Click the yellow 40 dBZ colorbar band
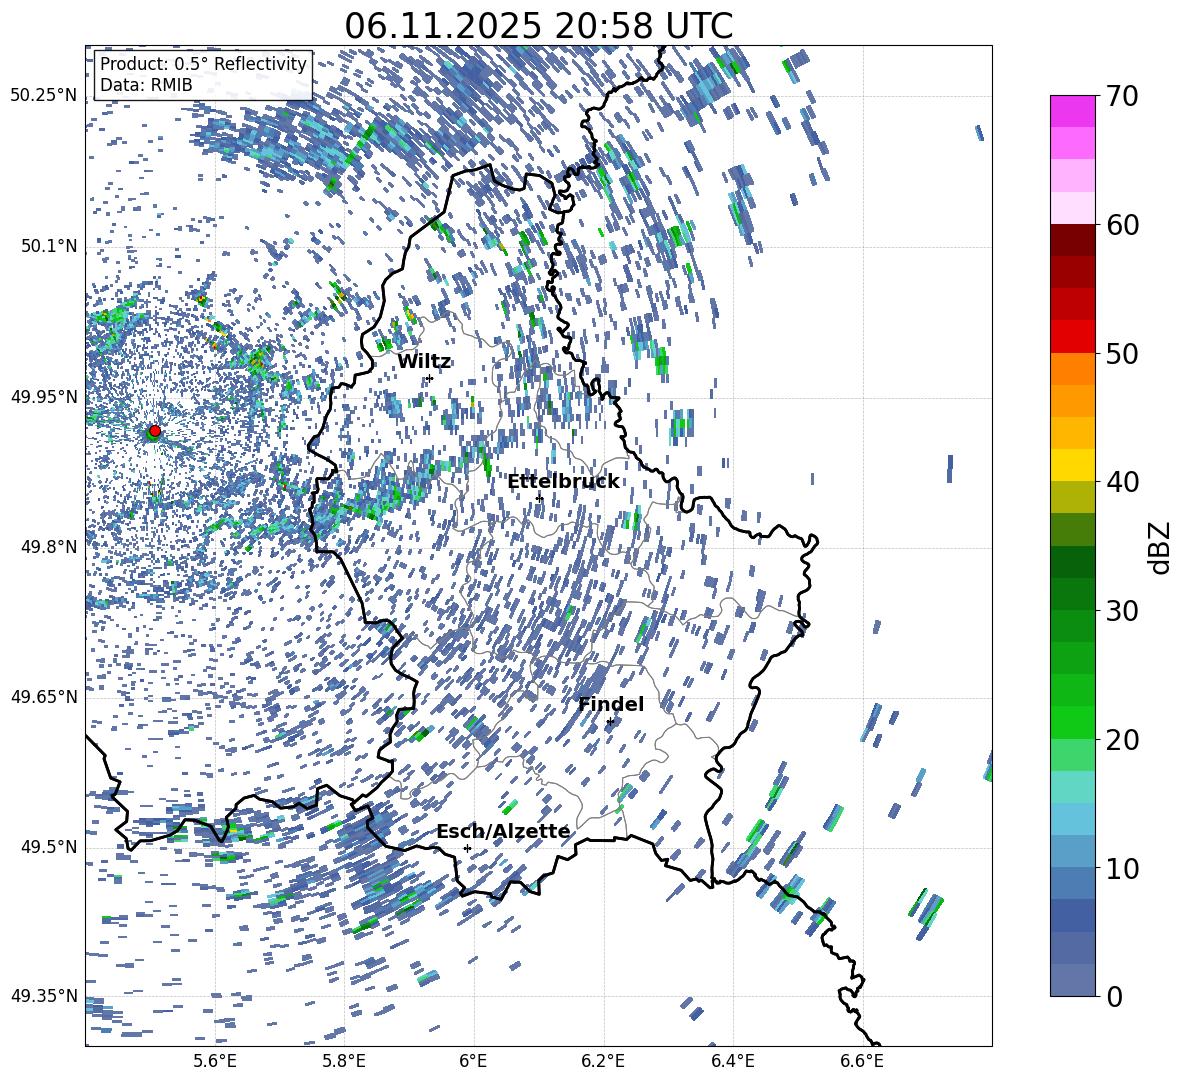 pos(1072,465)
